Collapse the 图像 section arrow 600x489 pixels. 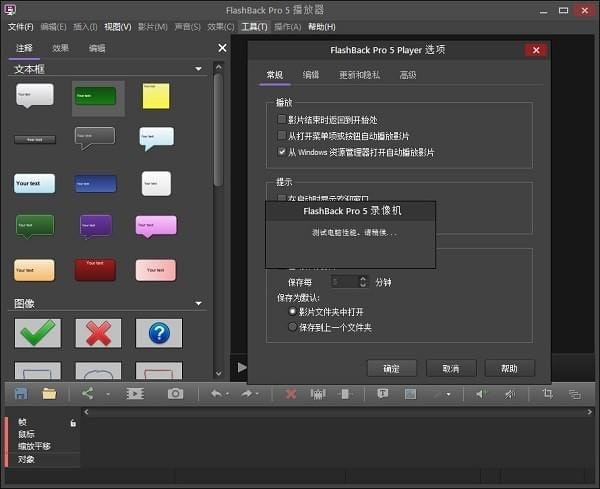(x=199, y=304)
